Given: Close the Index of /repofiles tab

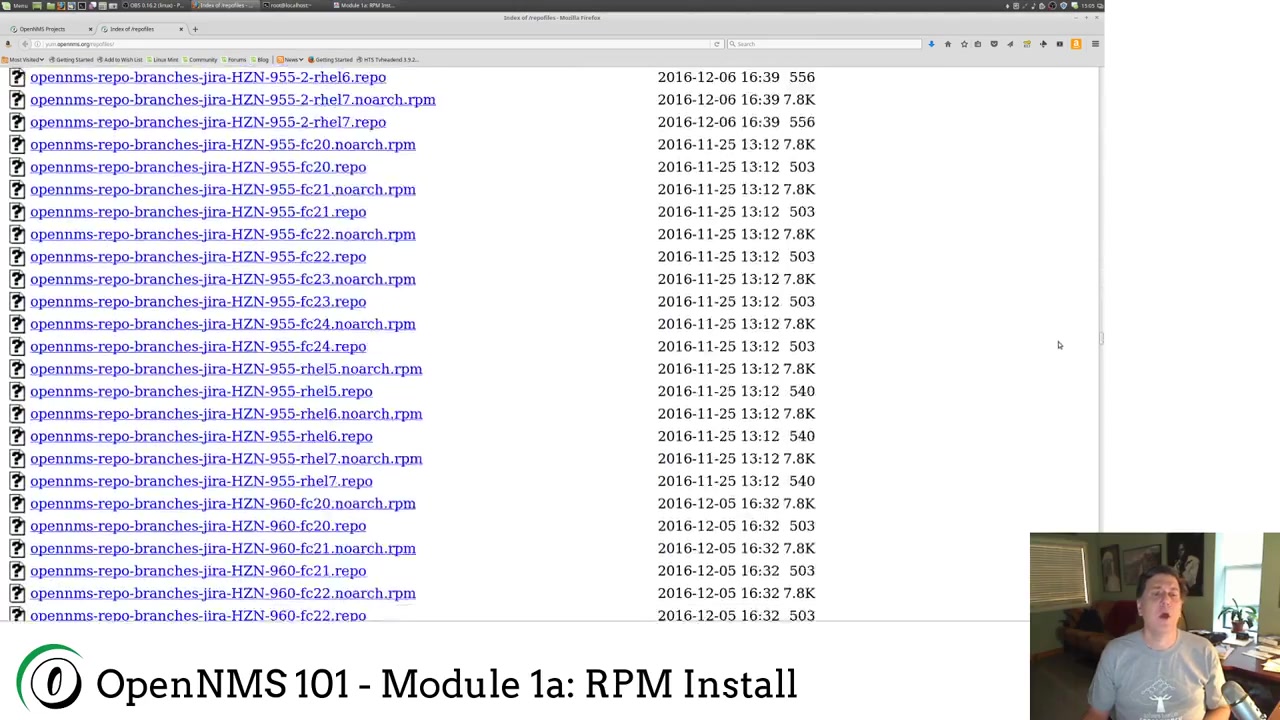Looking at the screenshot, I should coord(181,29).
